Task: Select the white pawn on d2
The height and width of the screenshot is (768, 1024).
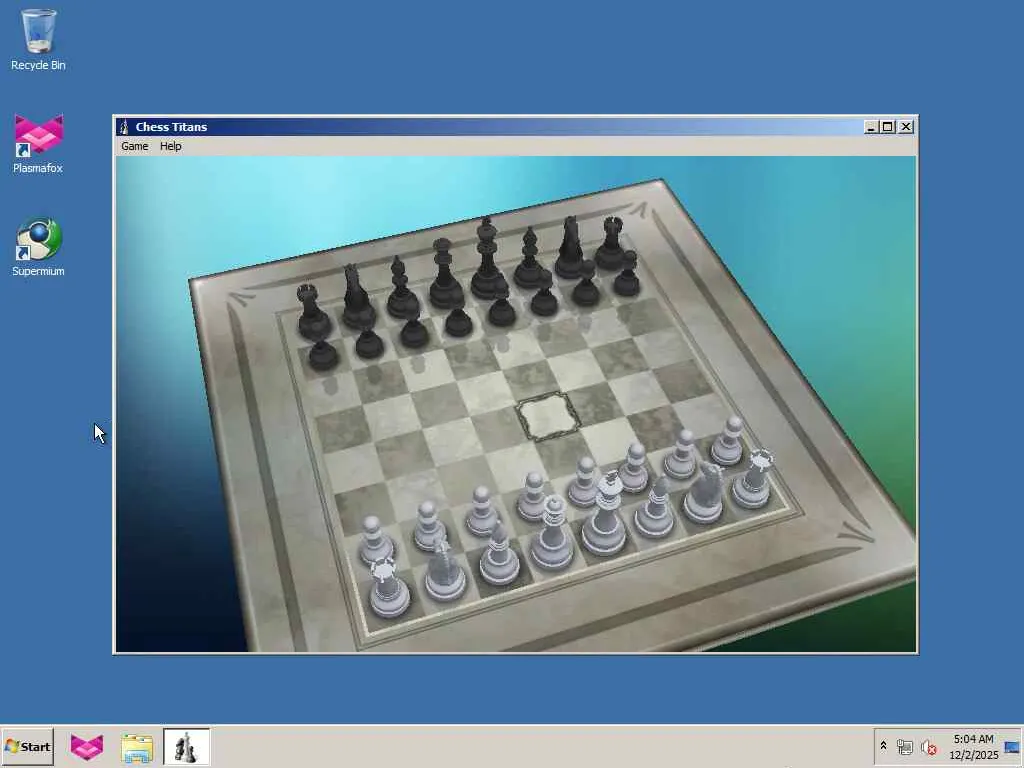Action: point(534,498)
